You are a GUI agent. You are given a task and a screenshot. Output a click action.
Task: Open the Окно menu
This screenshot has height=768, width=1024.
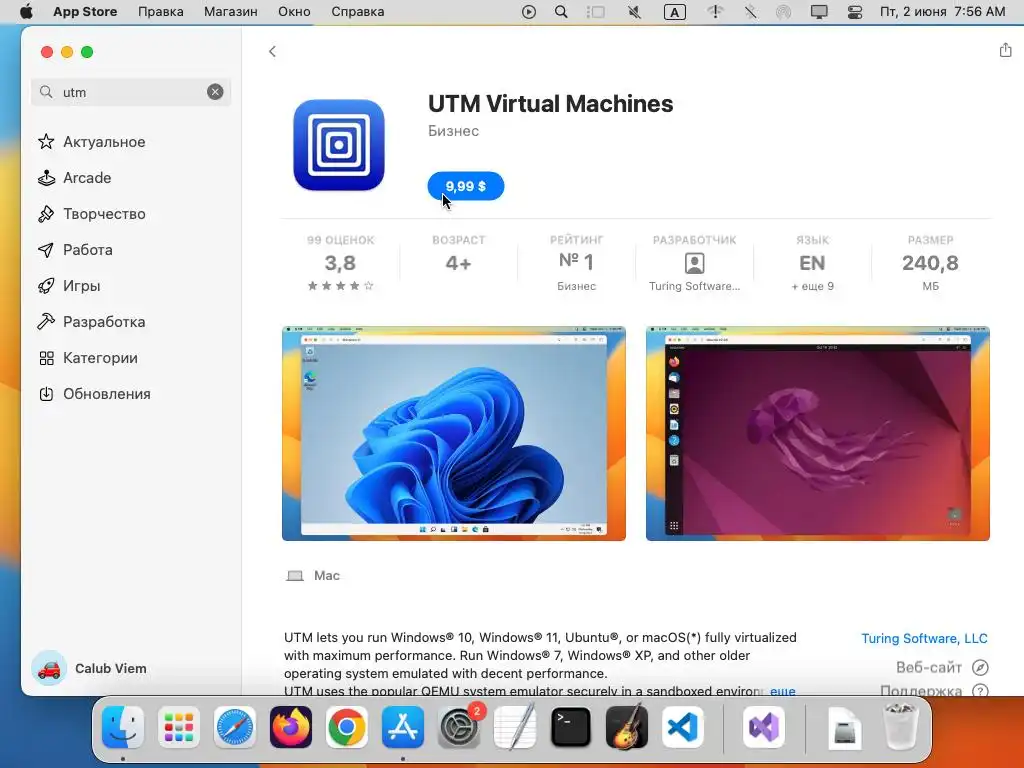tap(294, 12)
